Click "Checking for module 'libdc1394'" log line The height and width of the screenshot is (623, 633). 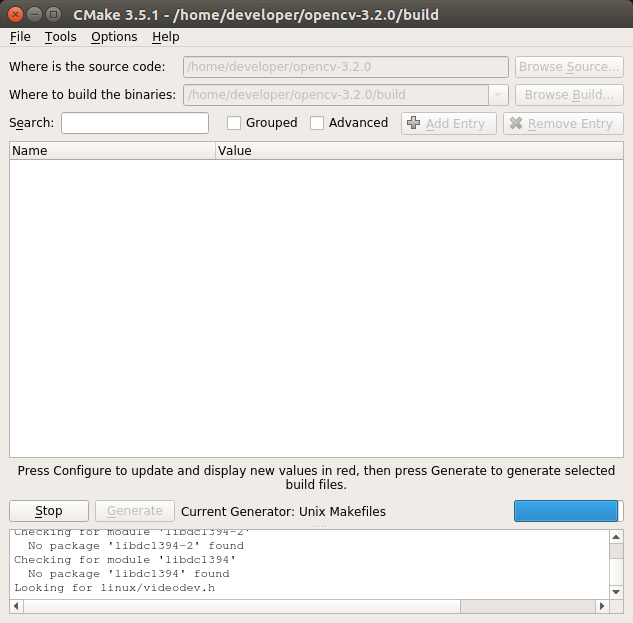(x=125, y=560)
